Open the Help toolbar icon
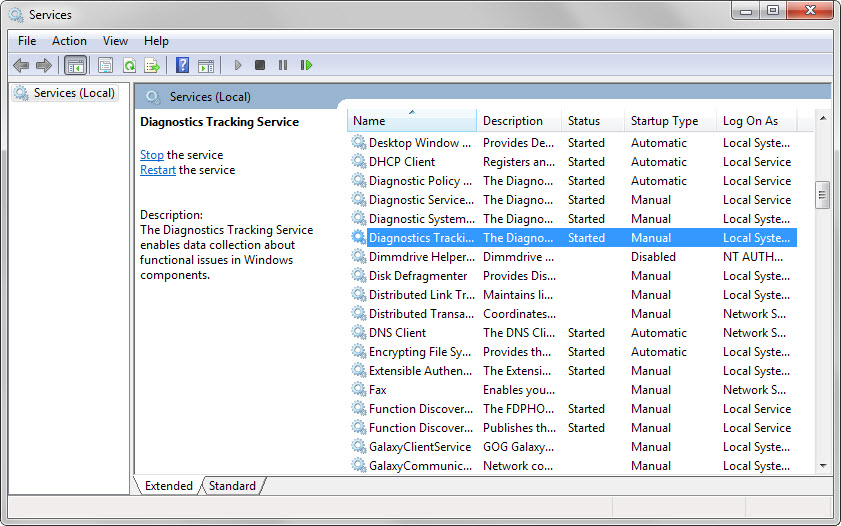The height and width of the screenshot is (526, 841). point(182,65)
